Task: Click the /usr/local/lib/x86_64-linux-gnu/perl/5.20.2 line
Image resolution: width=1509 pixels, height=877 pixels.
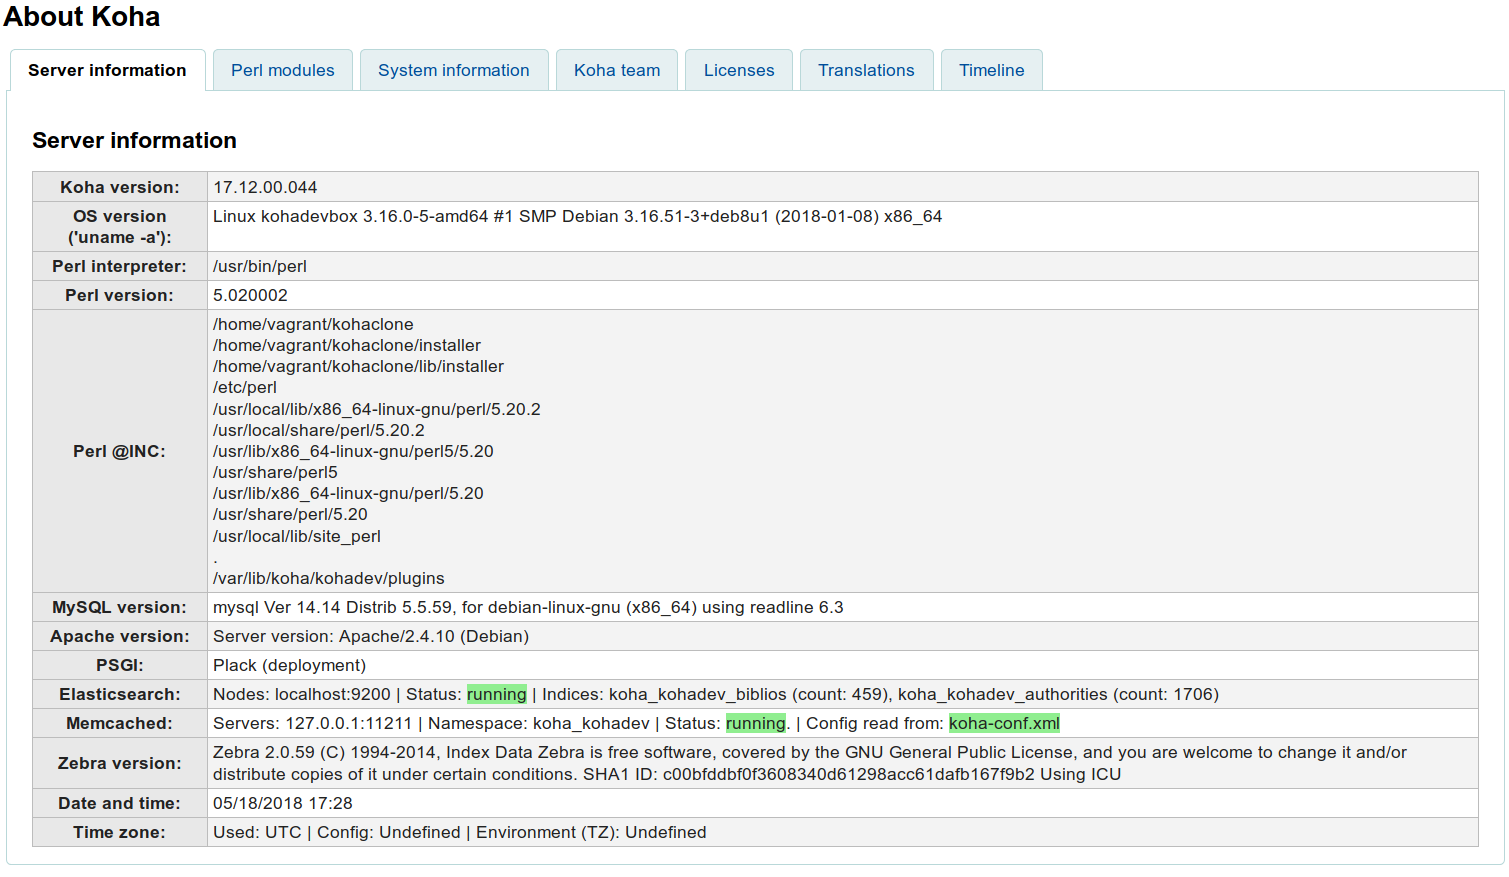Action: point(377,409)
